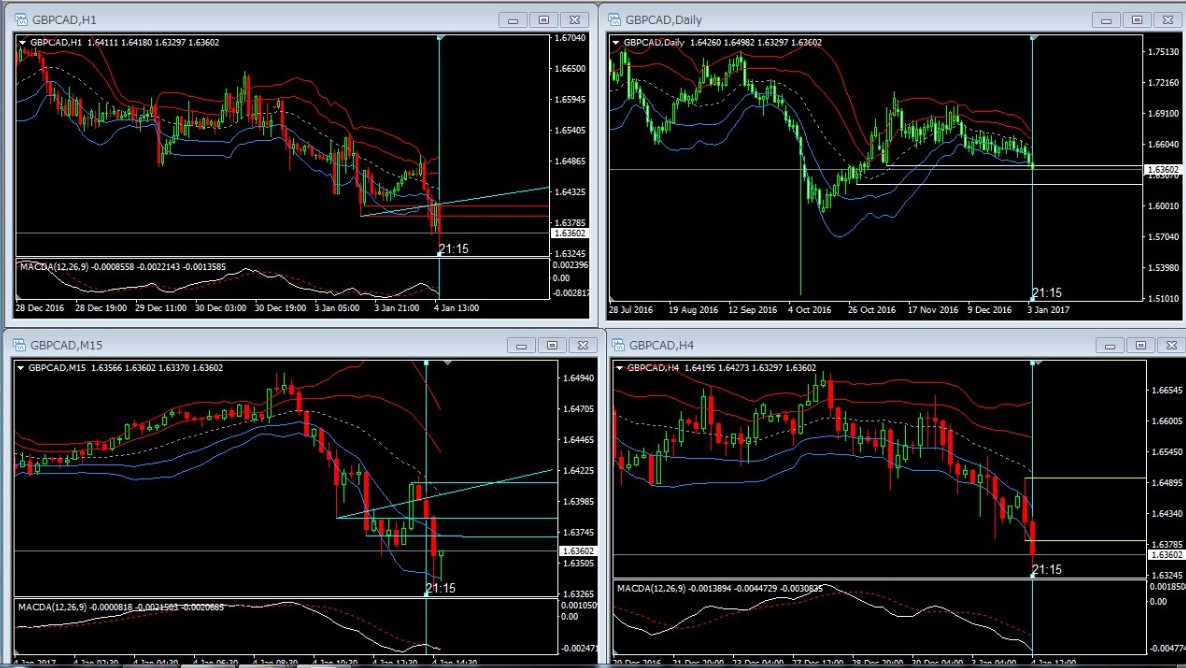Minimize the GBPCAD,Daily chart window
Image resolution: width=1186 pixels, height=668 pixels.
tap(1106, 19)
